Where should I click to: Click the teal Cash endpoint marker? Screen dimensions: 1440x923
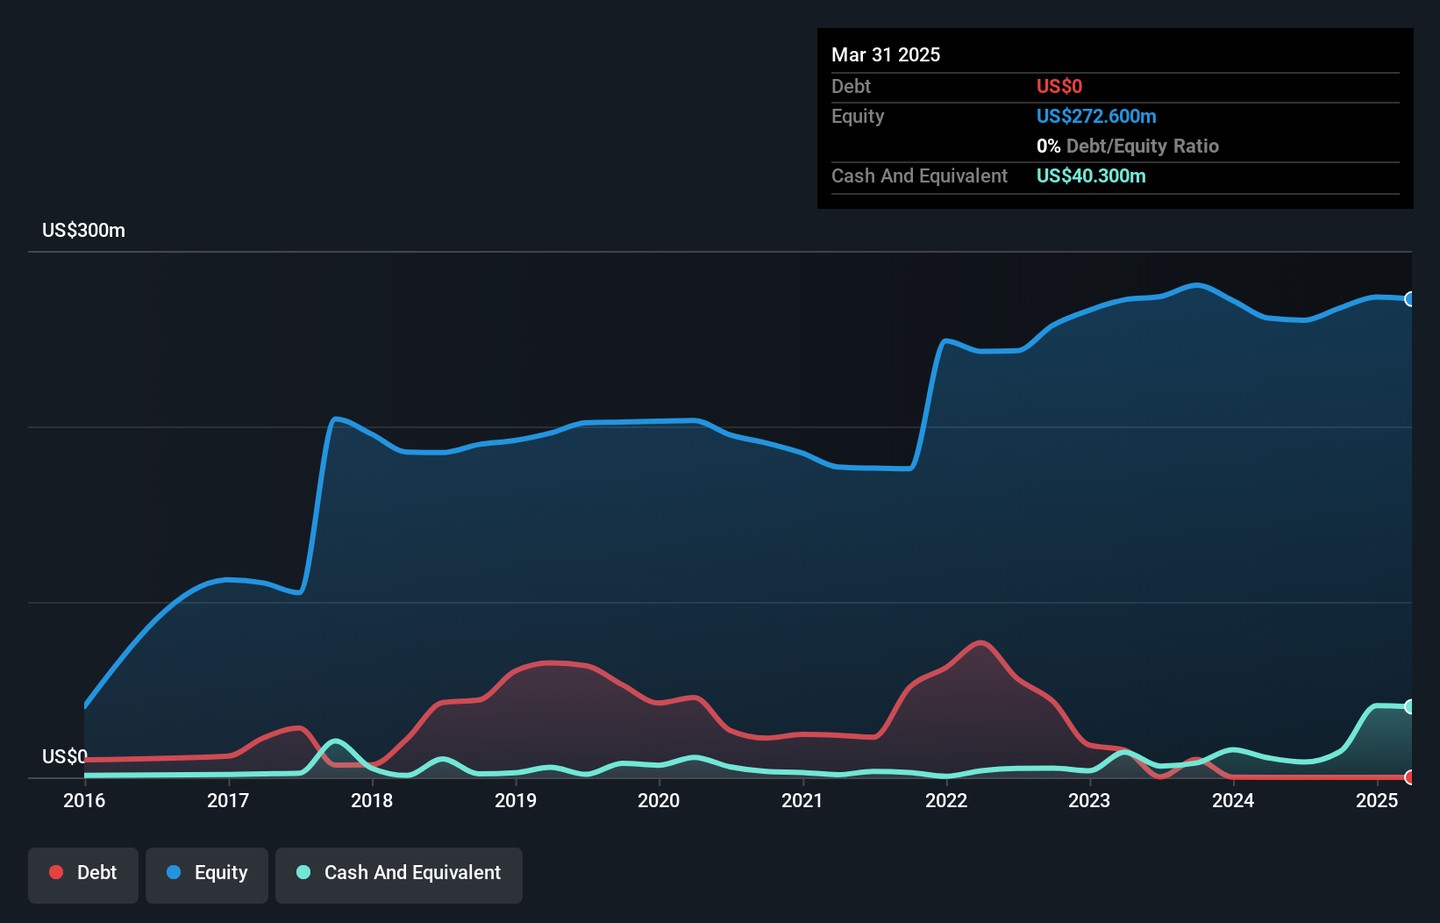1409,707
